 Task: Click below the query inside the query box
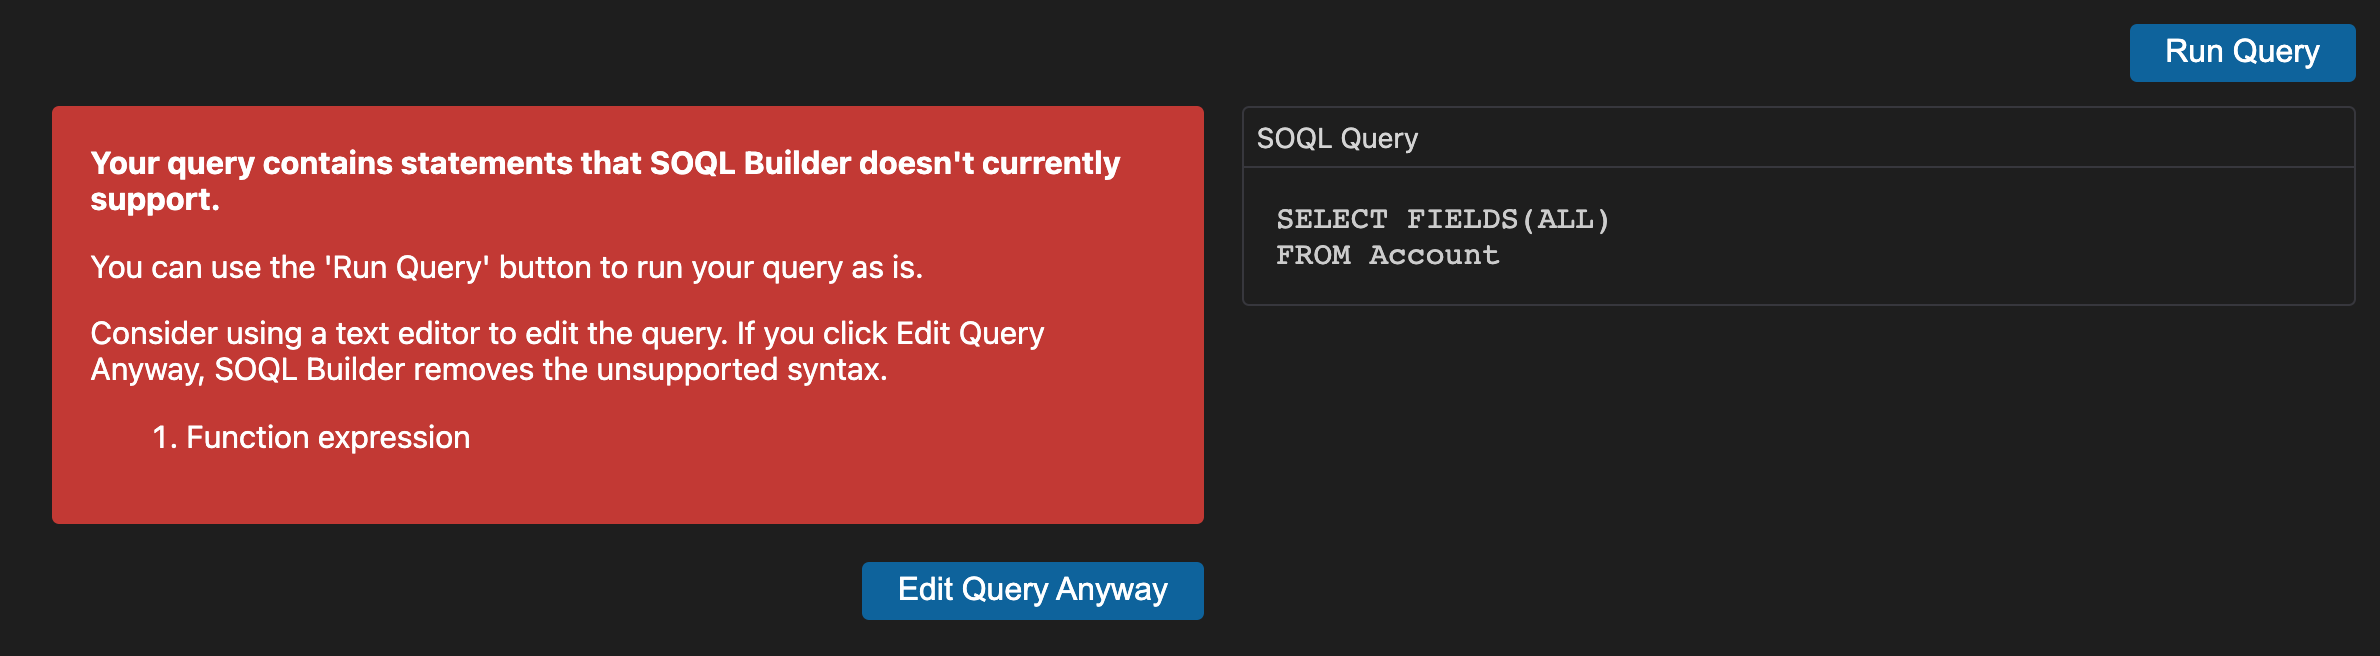coord(1800,285)
